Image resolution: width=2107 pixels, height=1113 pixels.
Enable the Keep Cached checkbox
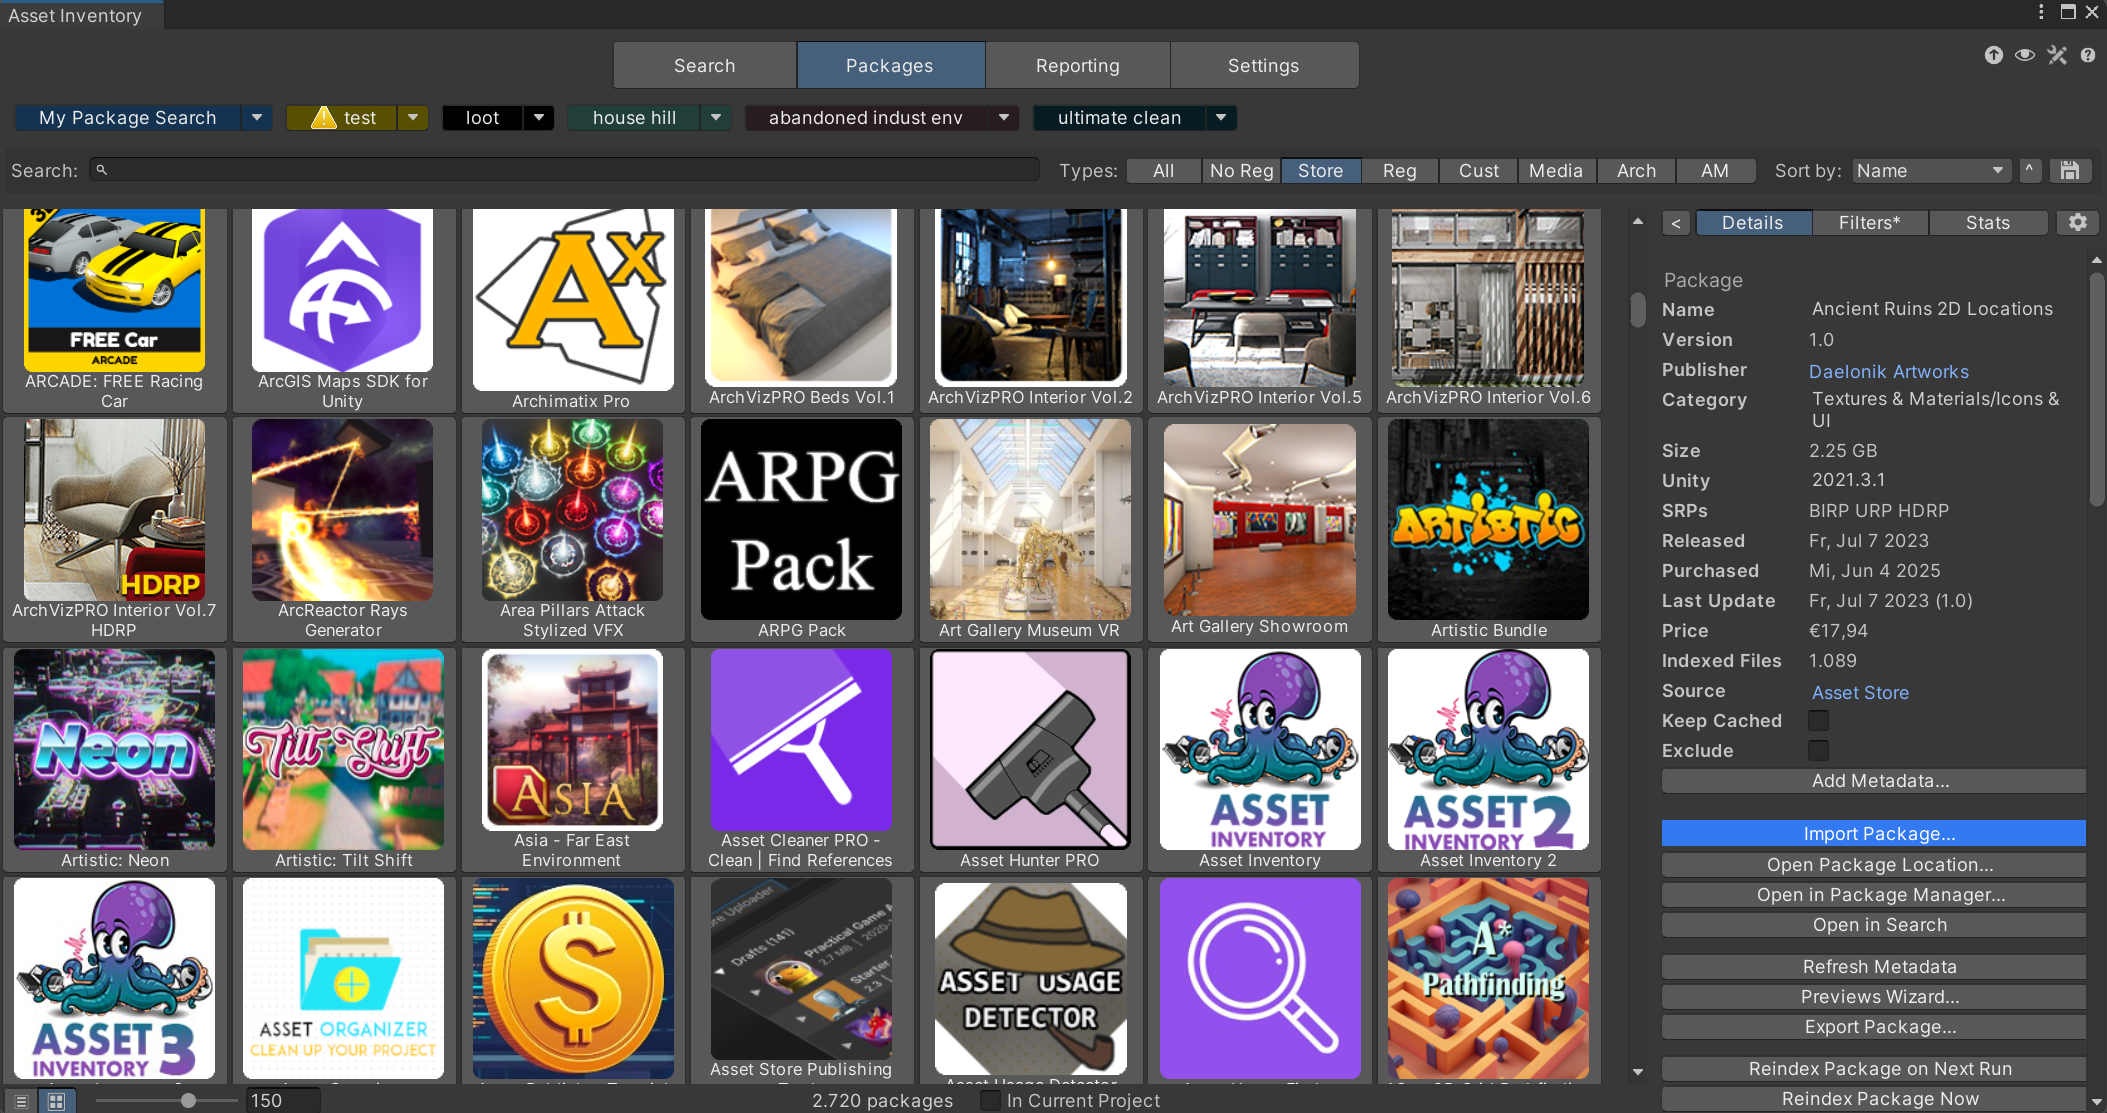[1819, 721]
